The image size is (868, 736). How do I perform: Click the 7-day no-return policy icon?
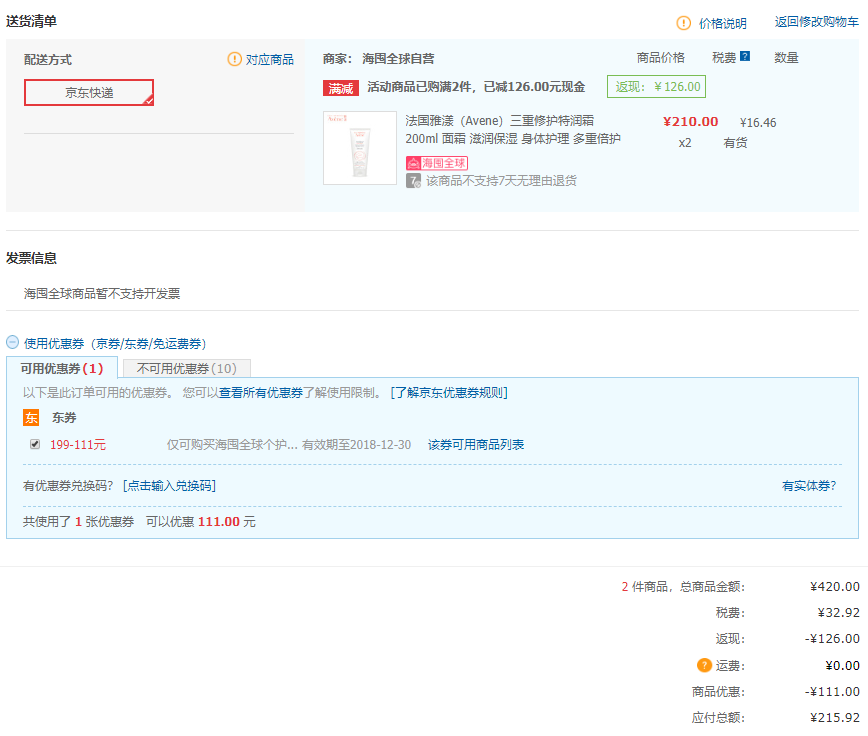[x=413, y=181]
